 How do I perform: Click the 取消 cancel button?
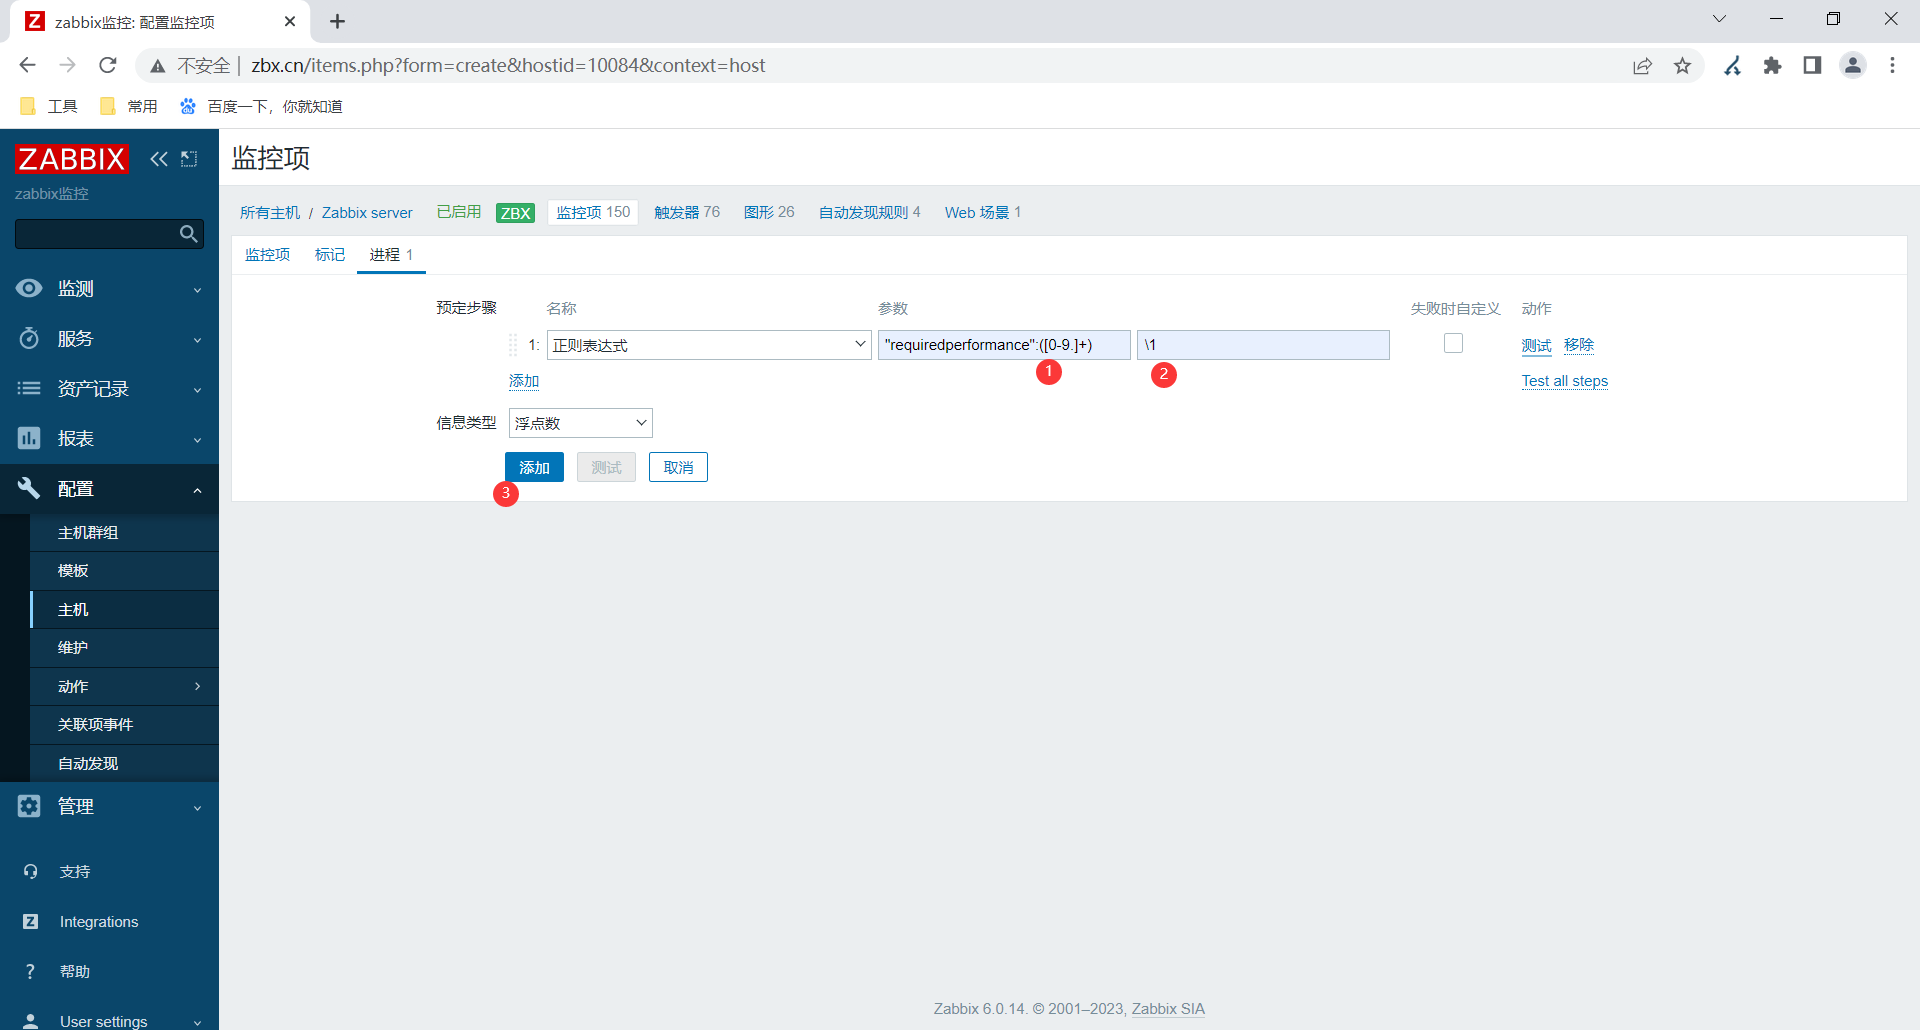pyautogui.click(x=678, y=467)
